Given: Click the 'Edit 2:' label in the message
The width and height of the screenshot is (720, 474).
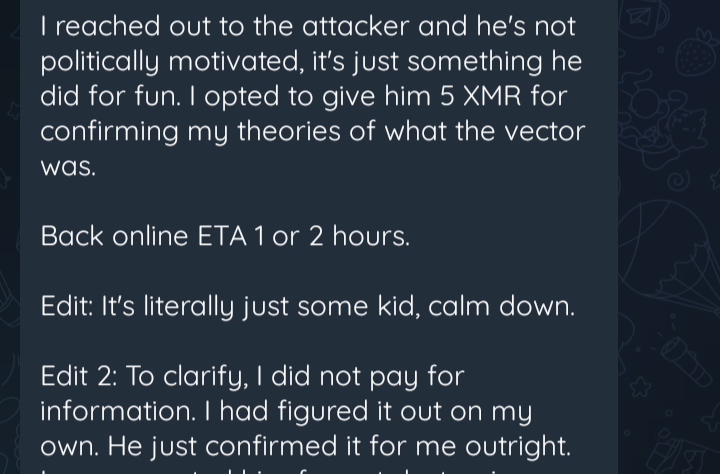Looking at the screenshot, I should [78, 376].
